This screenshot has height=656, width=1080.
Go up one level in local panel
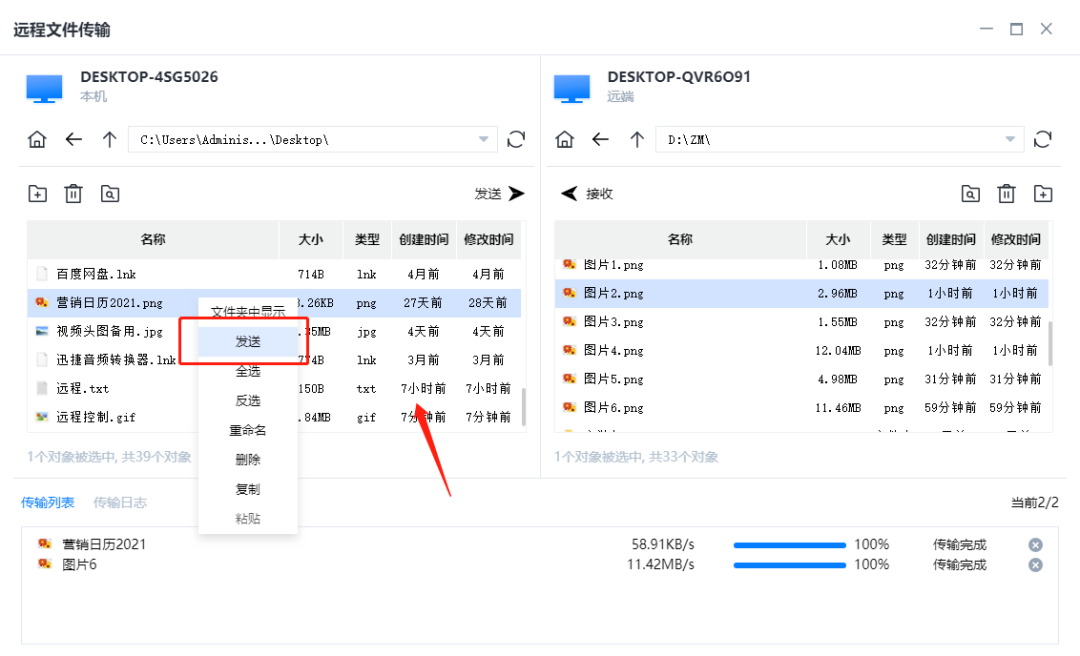coord(110,140)
